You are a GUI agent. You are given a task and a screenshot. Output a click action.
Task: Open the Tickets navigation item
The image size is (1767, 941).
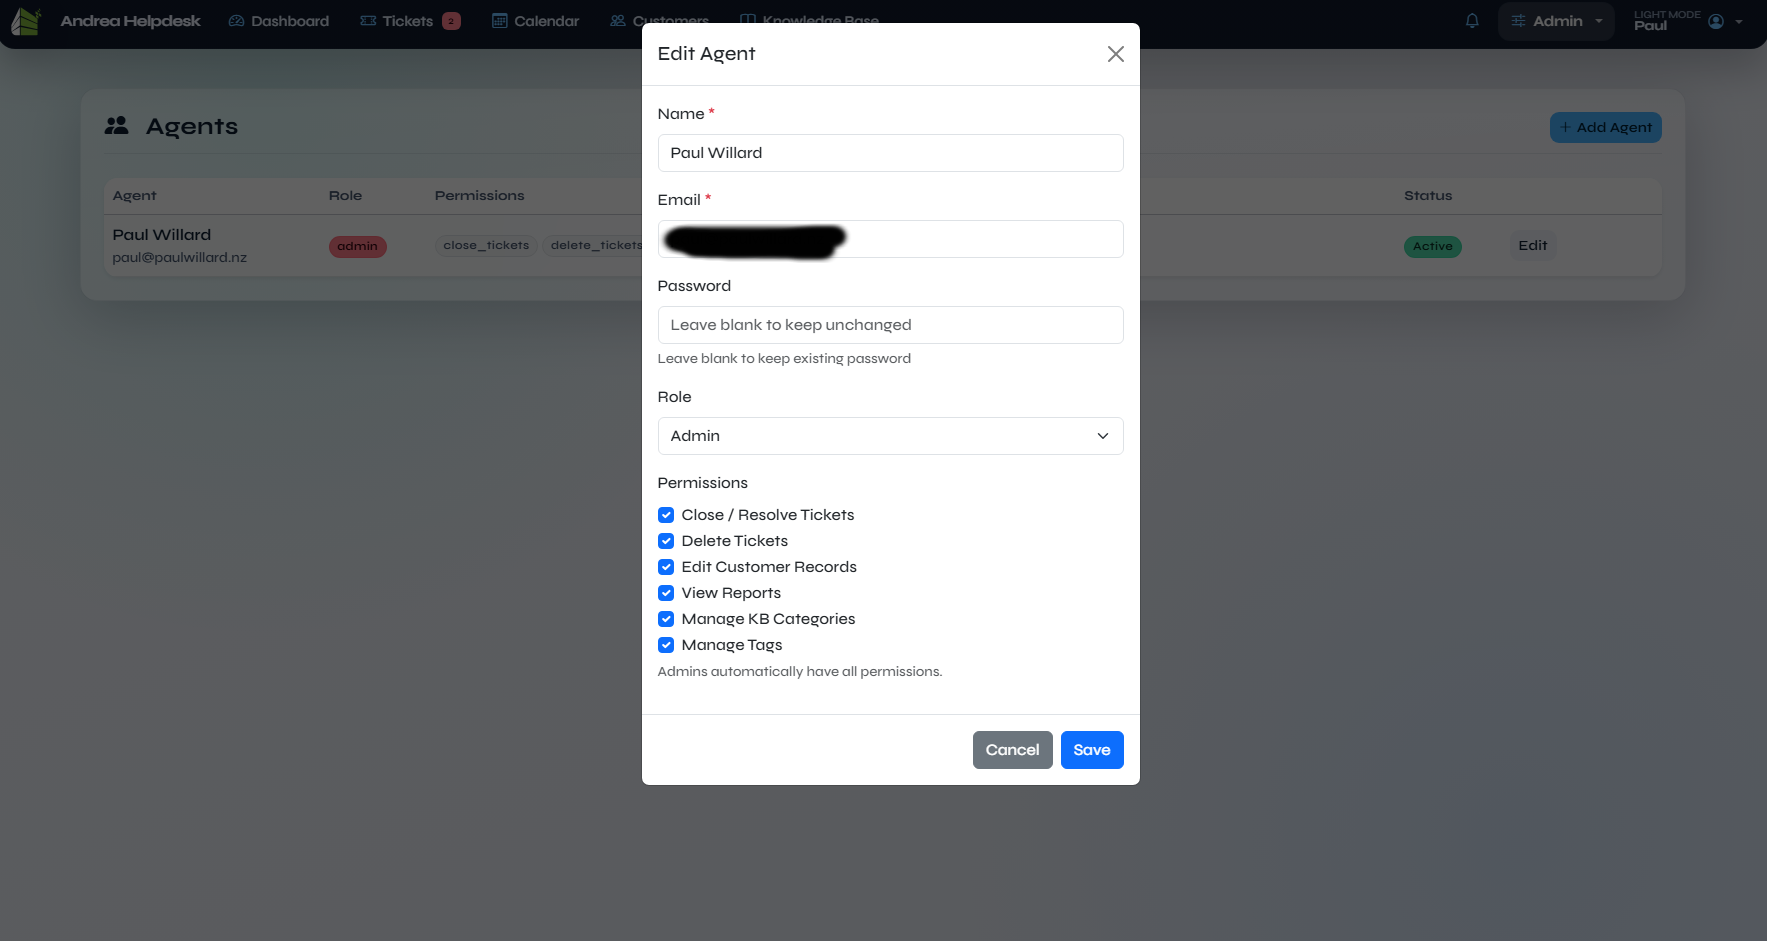tap(407, 21)
